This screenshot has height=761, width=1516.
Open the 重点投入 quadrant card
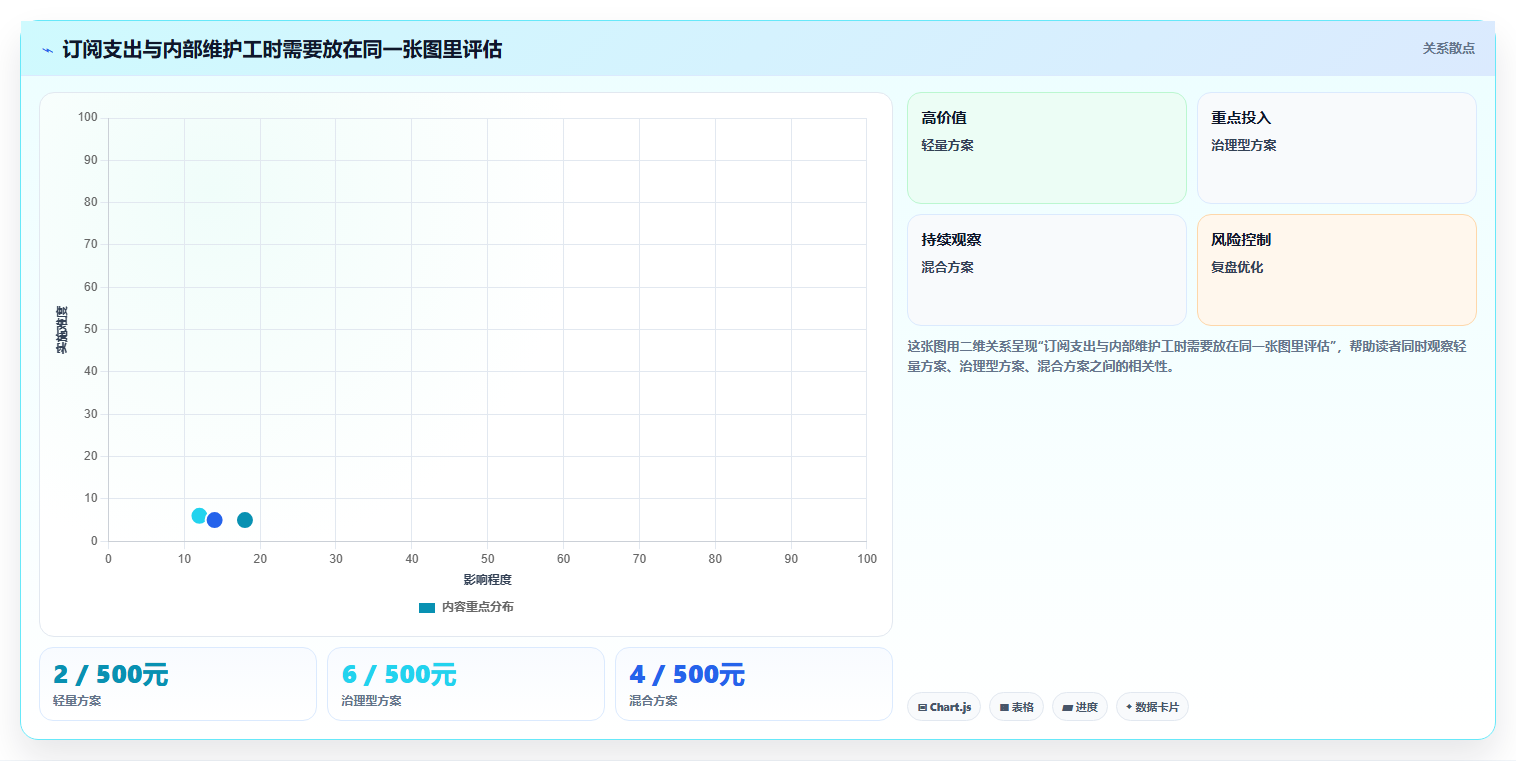click(x=1337, y=148)
